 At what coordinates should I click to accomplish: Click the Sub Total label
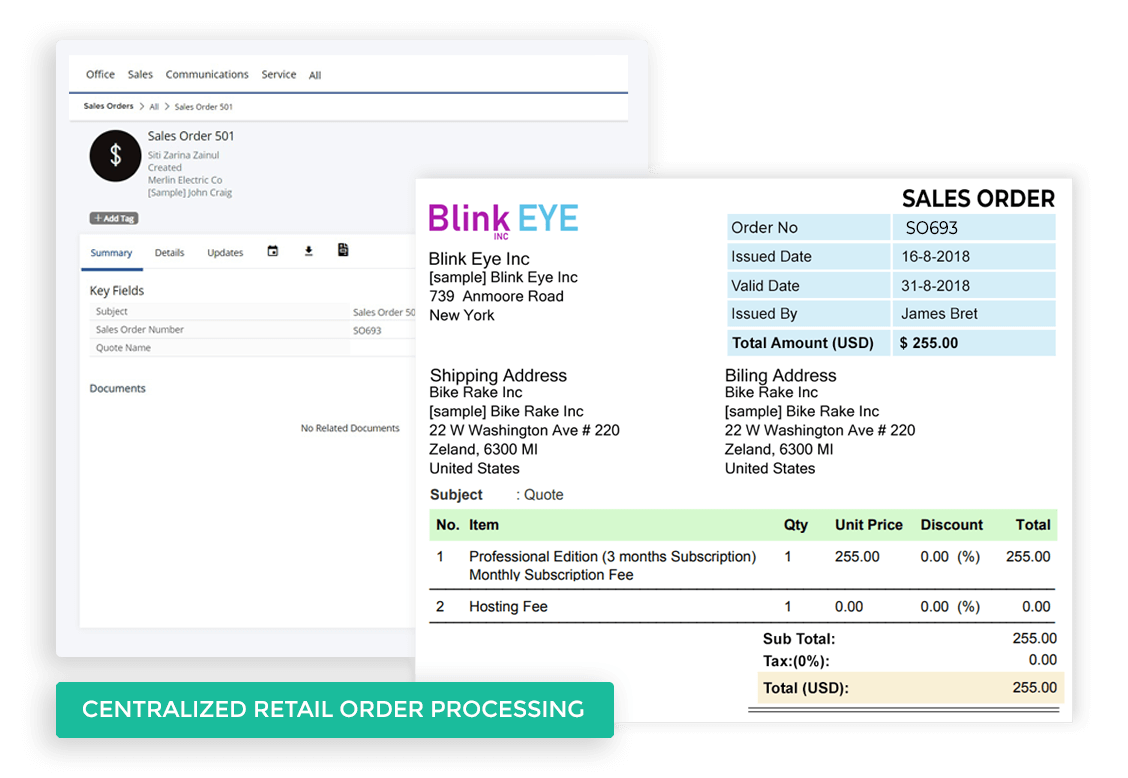[x=799, y=639]
